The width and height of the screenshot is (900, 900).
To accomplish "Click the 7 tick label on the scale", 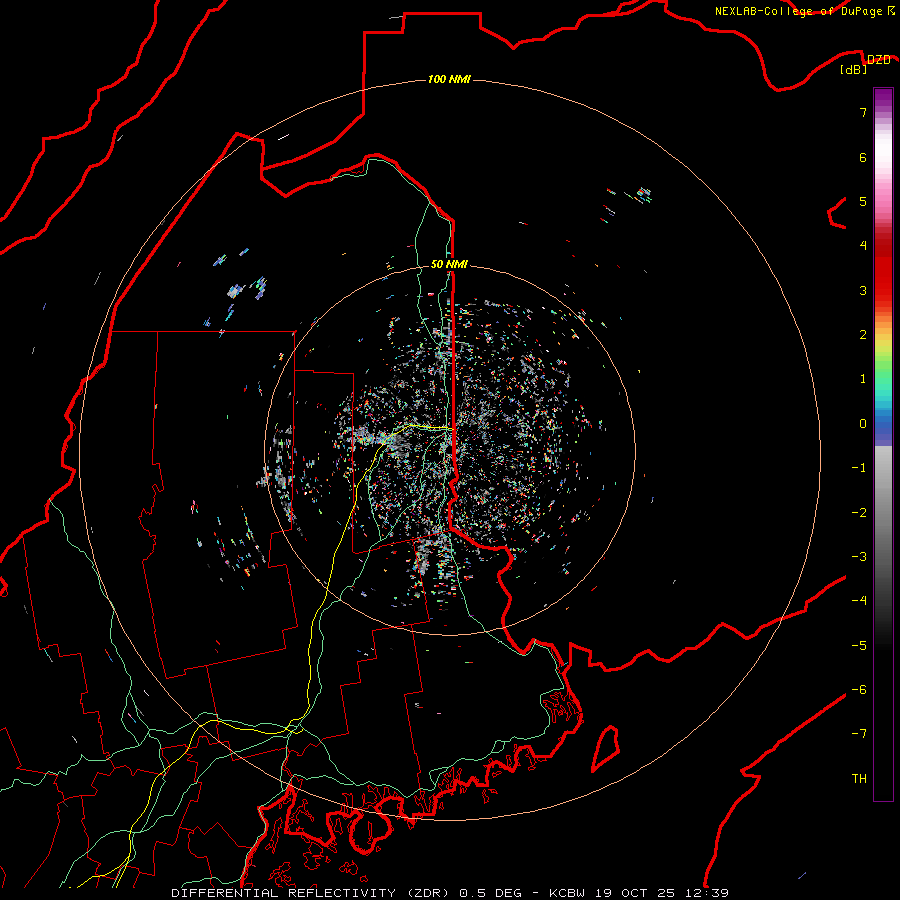I will tap(863, 112).
